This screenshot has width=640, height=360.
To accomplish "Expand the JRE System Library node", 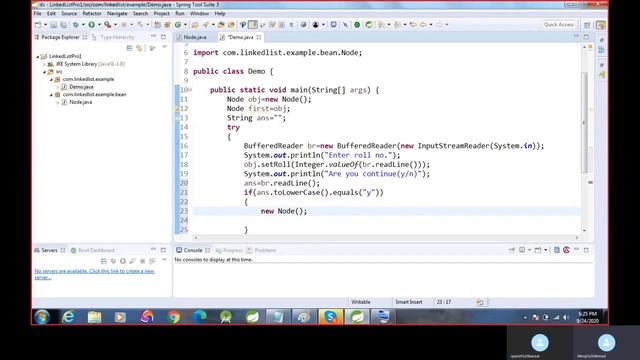I will click(44, 64).
